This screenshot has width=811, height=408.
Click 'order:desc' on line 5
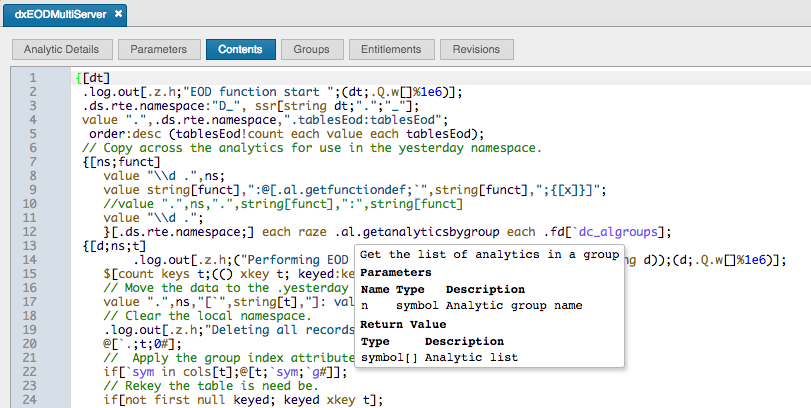125,134
